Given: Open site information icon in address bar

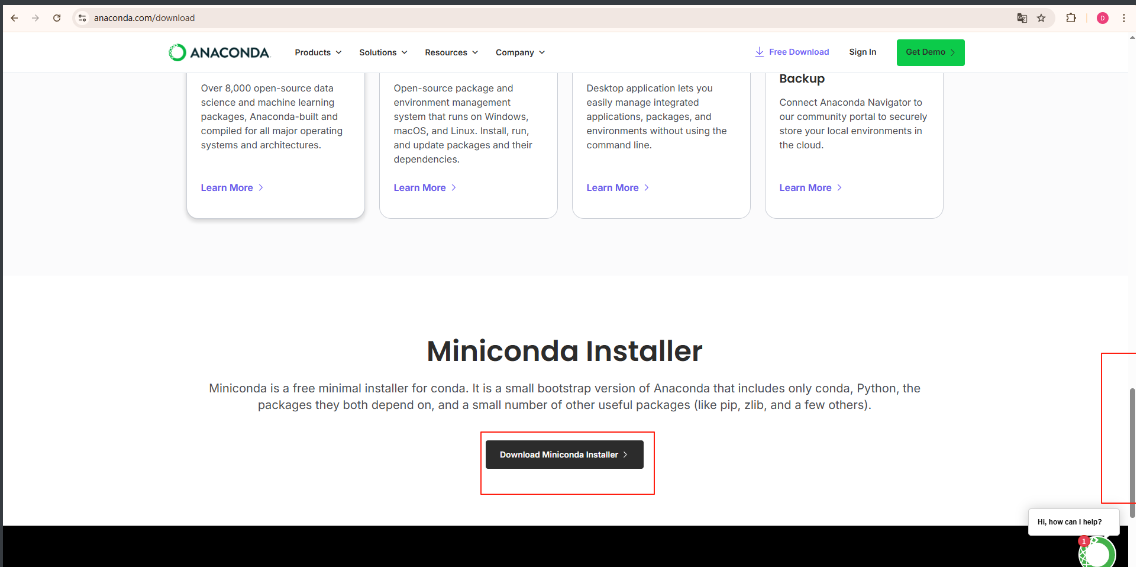Looking at the screenshot, I should [83, 18].
